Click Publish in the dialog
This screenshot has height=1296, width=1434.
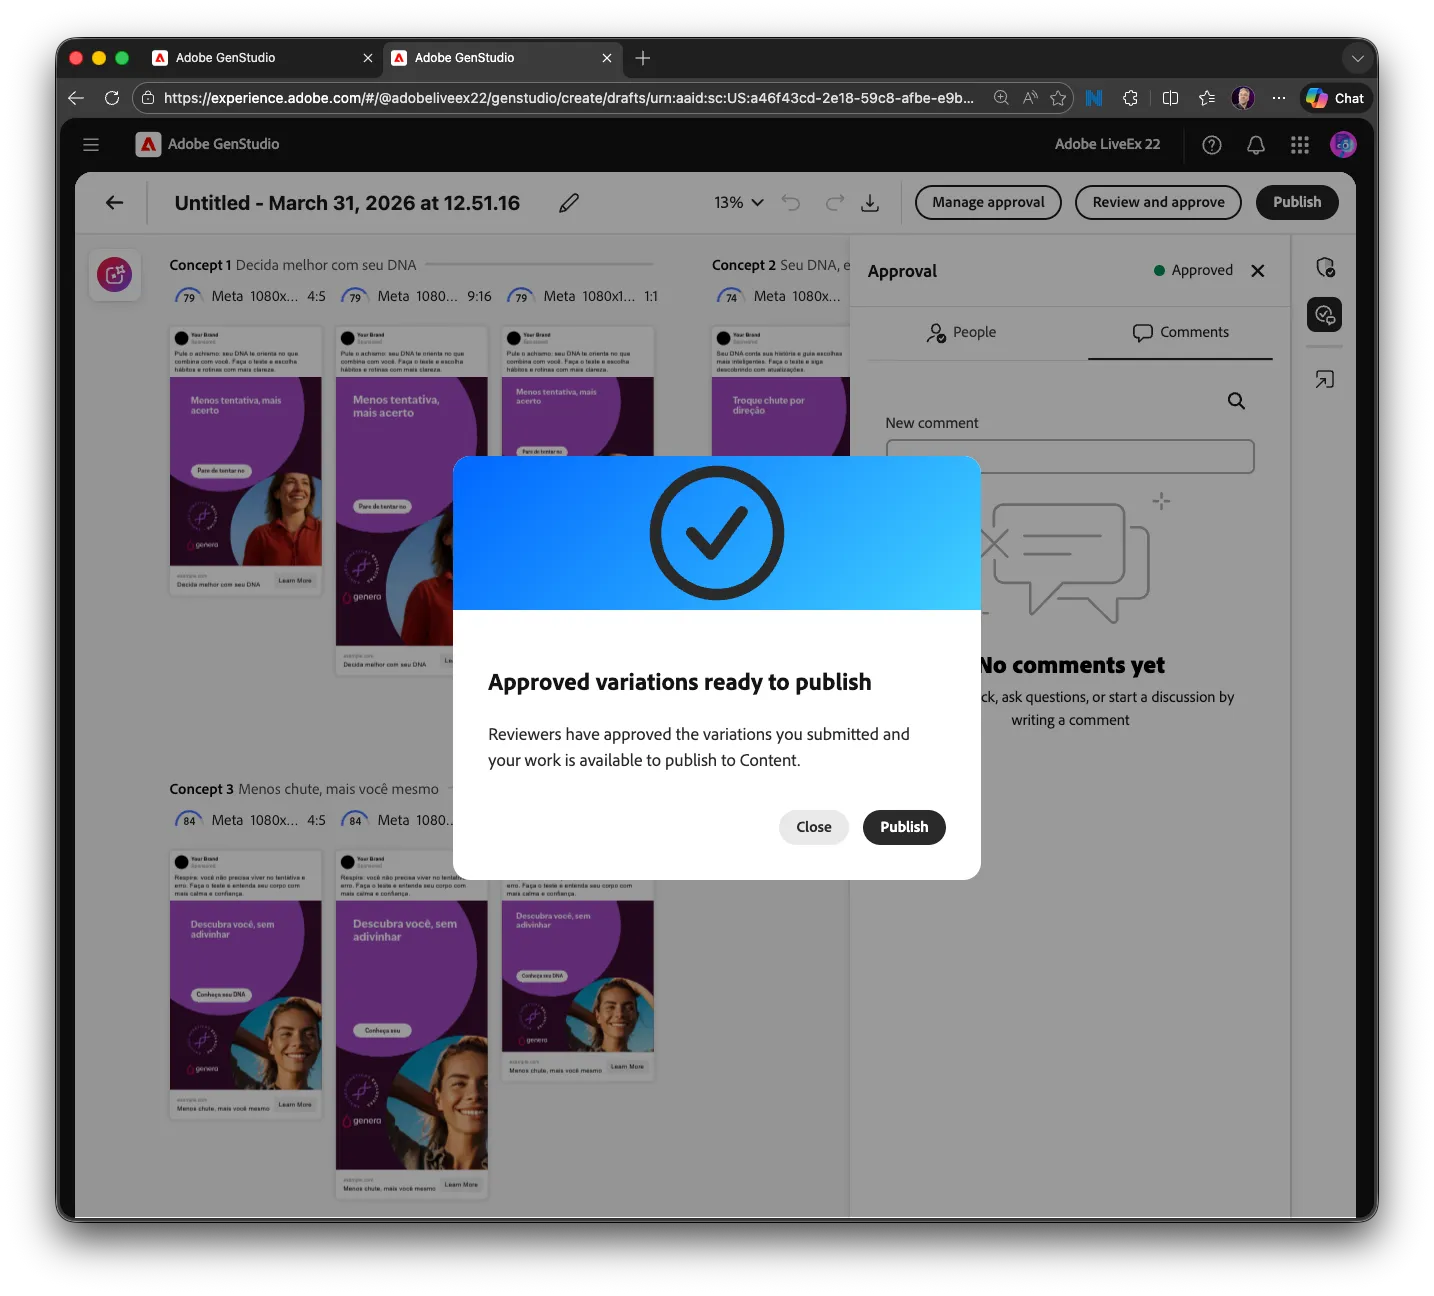904,827
